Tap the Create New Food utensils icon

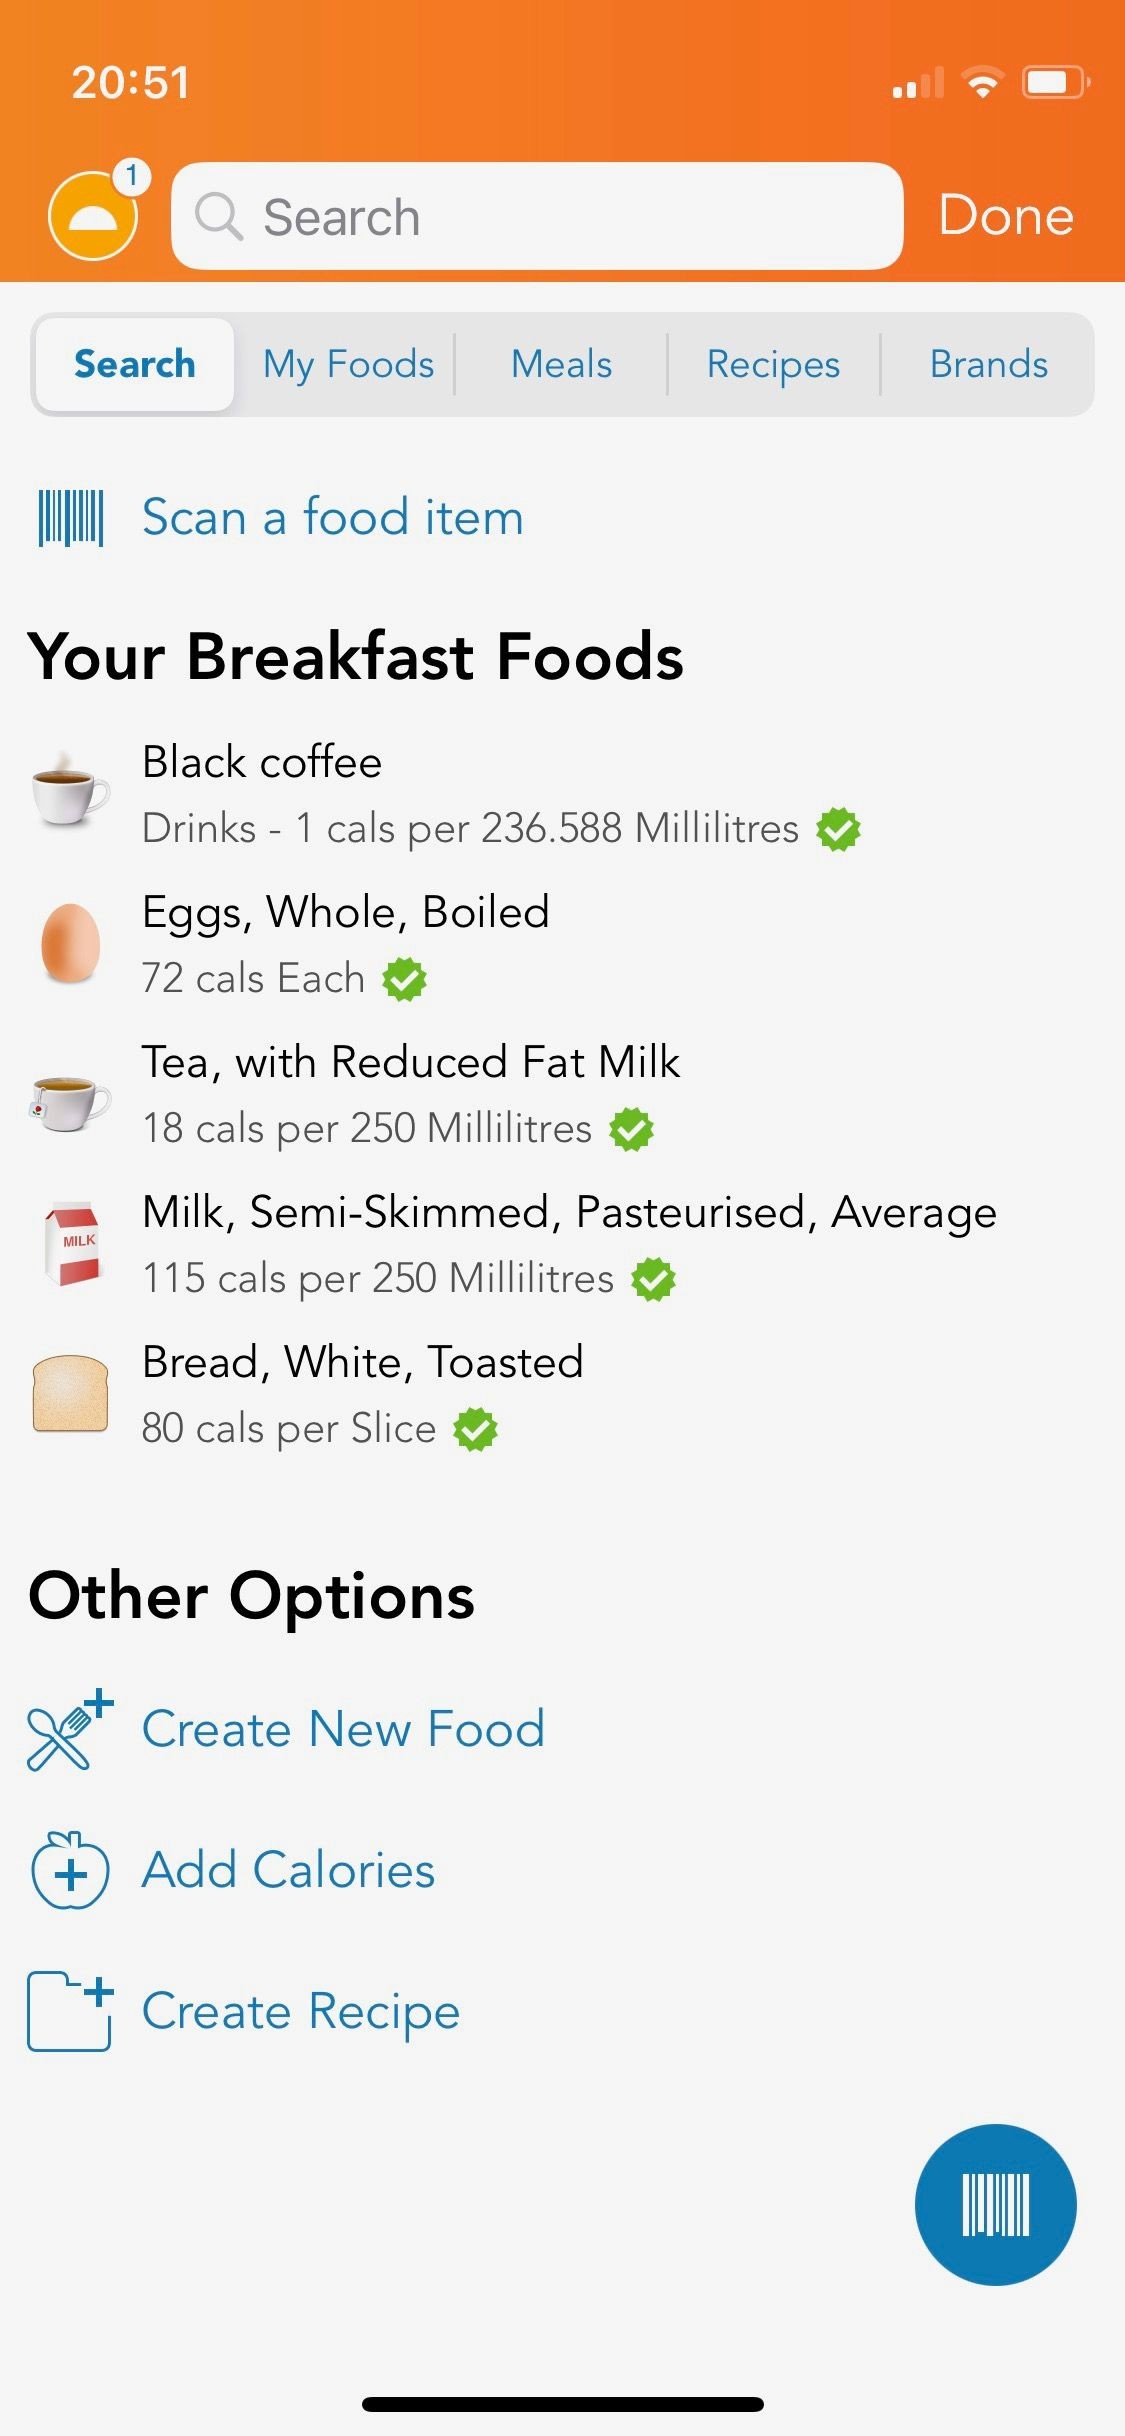click(70, 1729)
